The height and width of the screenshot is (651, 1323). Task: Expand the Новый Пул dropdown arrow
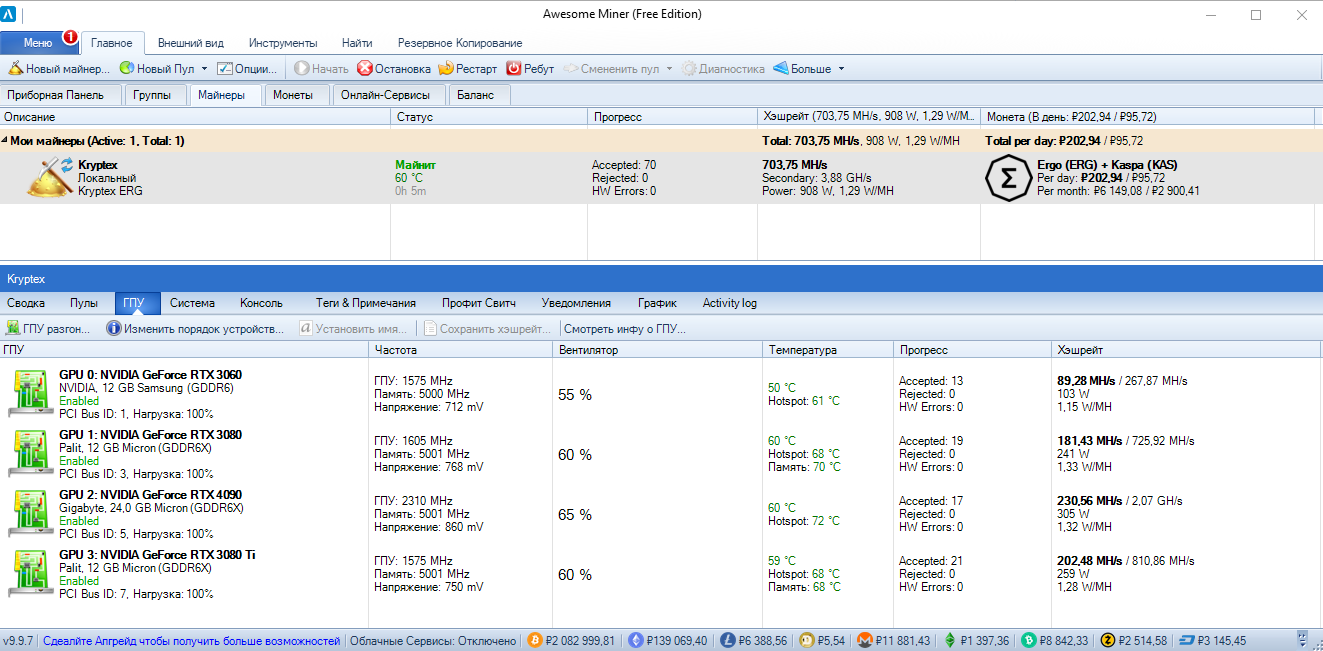point(204,69)
